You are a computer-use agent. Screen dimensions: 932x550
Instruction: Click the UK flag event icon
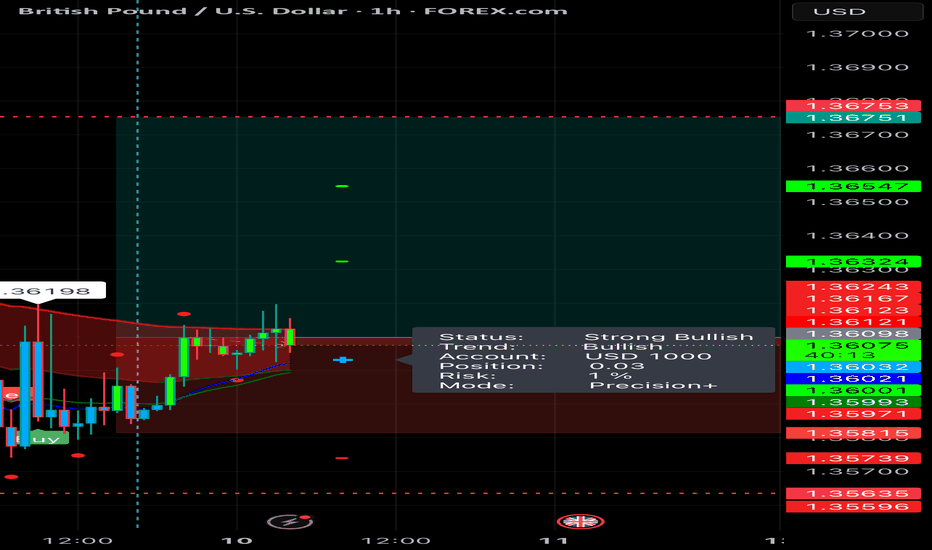click(581, 521)
